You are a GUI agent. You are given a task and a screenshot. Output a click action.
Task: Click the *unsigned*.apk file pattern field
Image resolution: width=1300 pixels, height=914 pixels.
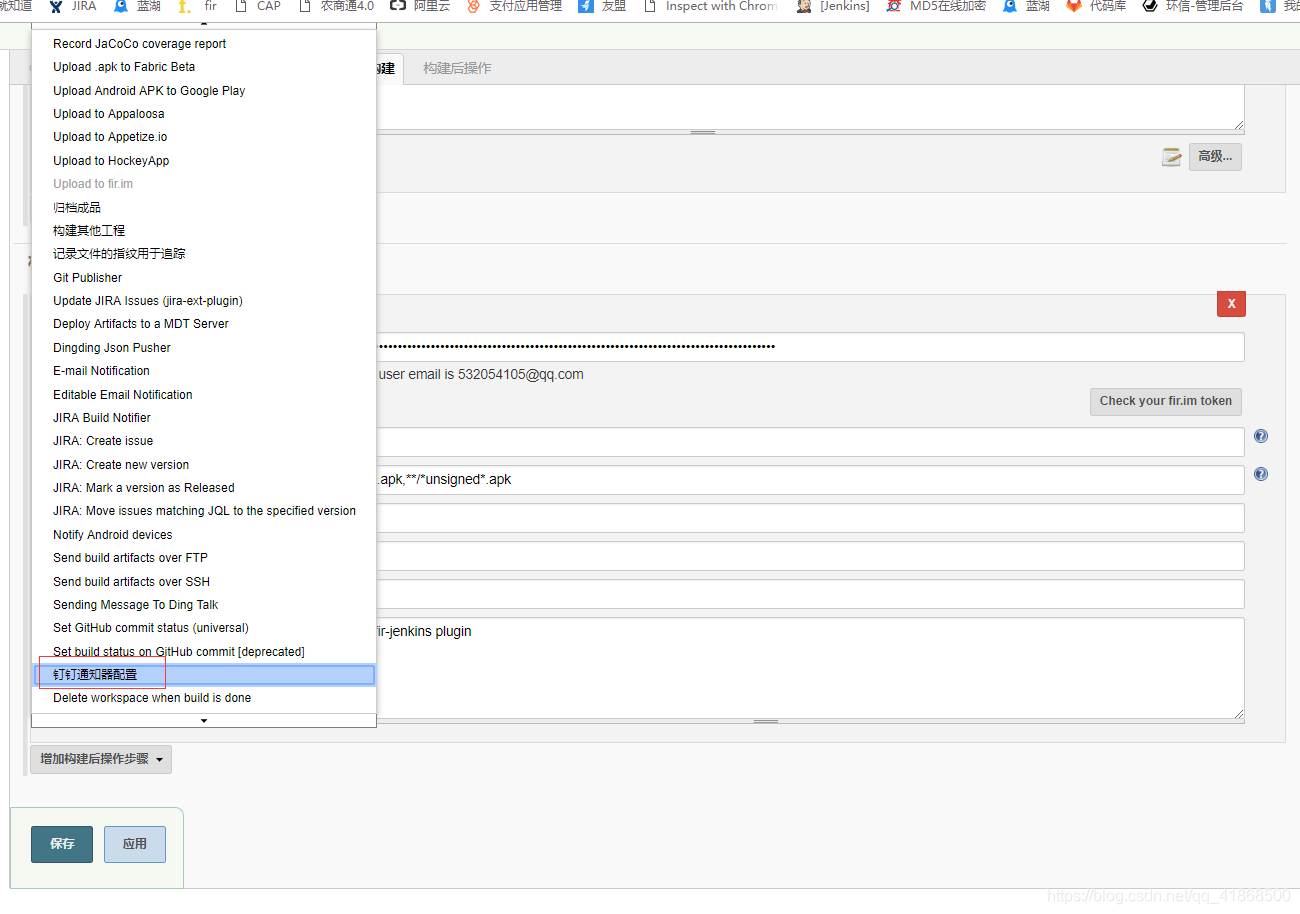(x=810, y=480)
